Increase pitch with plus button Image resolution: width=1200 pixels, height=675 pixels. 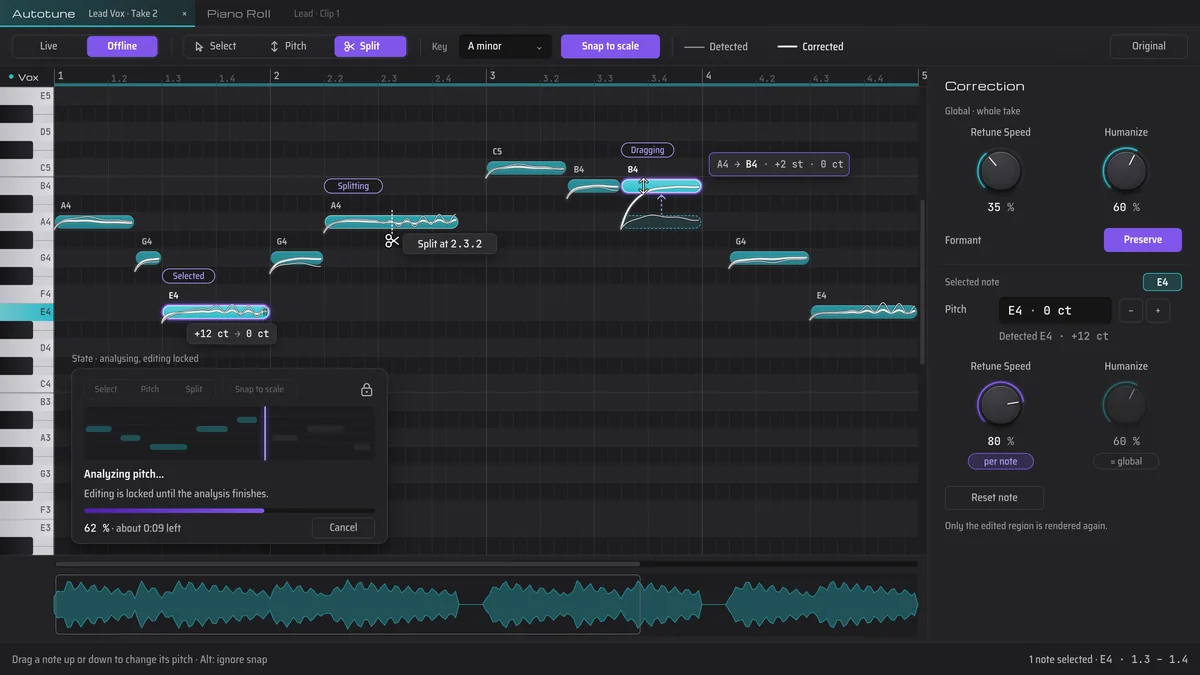(1158, 310)
